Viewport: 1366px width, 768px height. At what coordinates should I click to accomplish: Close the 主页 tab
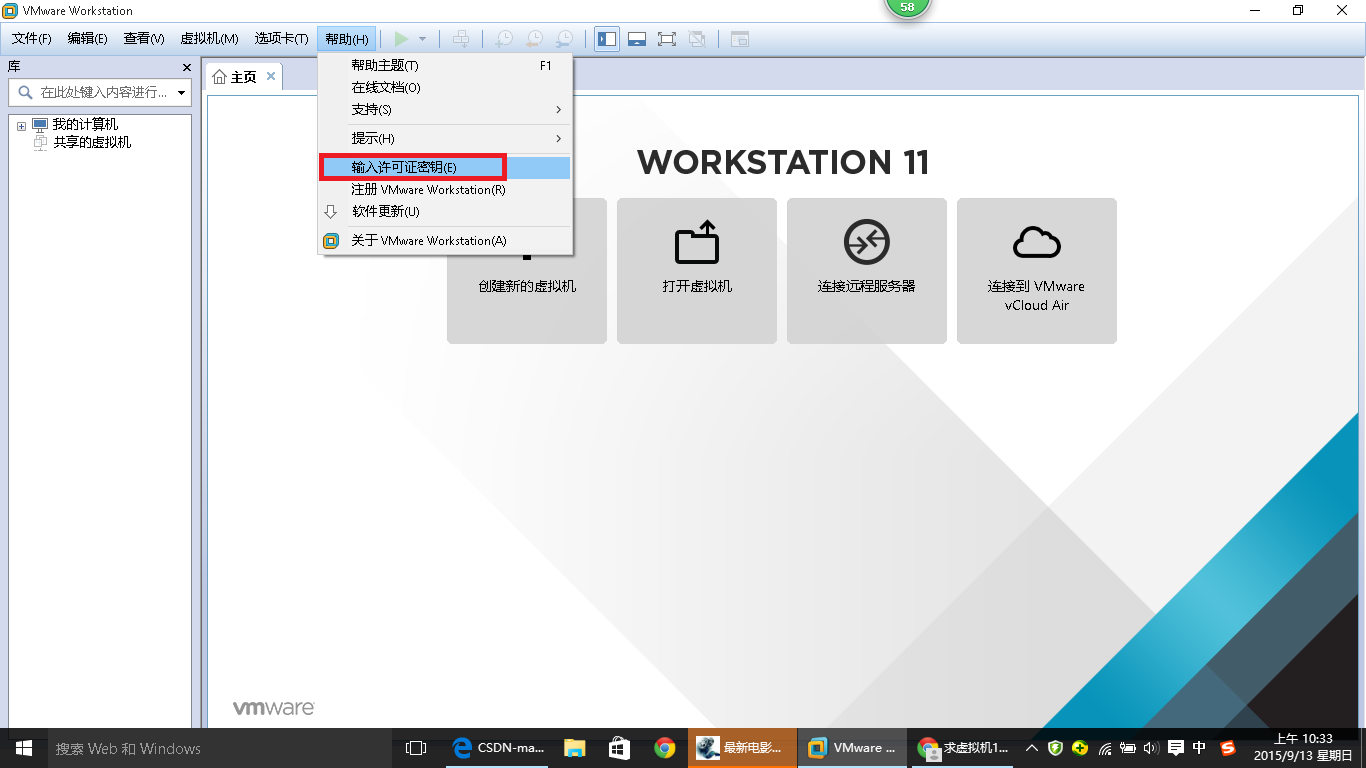click(x=270, y=76)
